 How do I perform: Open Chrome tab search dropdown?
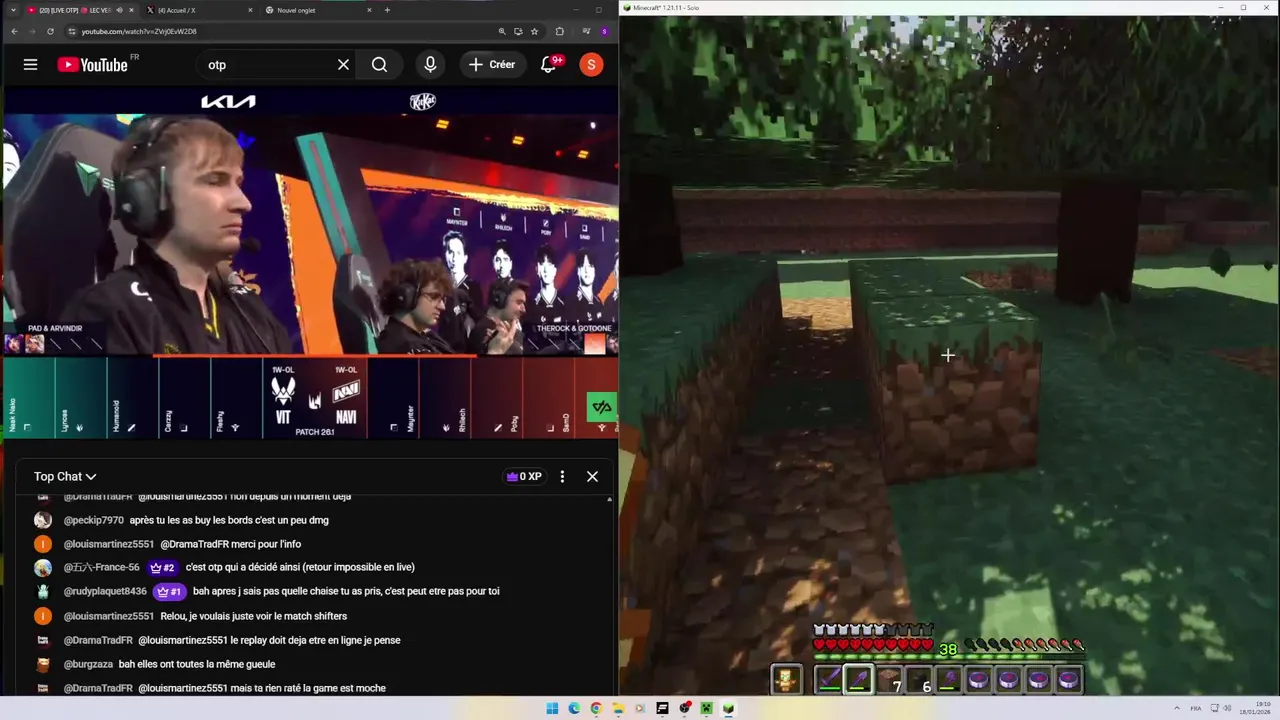click(x=12, y=10)
